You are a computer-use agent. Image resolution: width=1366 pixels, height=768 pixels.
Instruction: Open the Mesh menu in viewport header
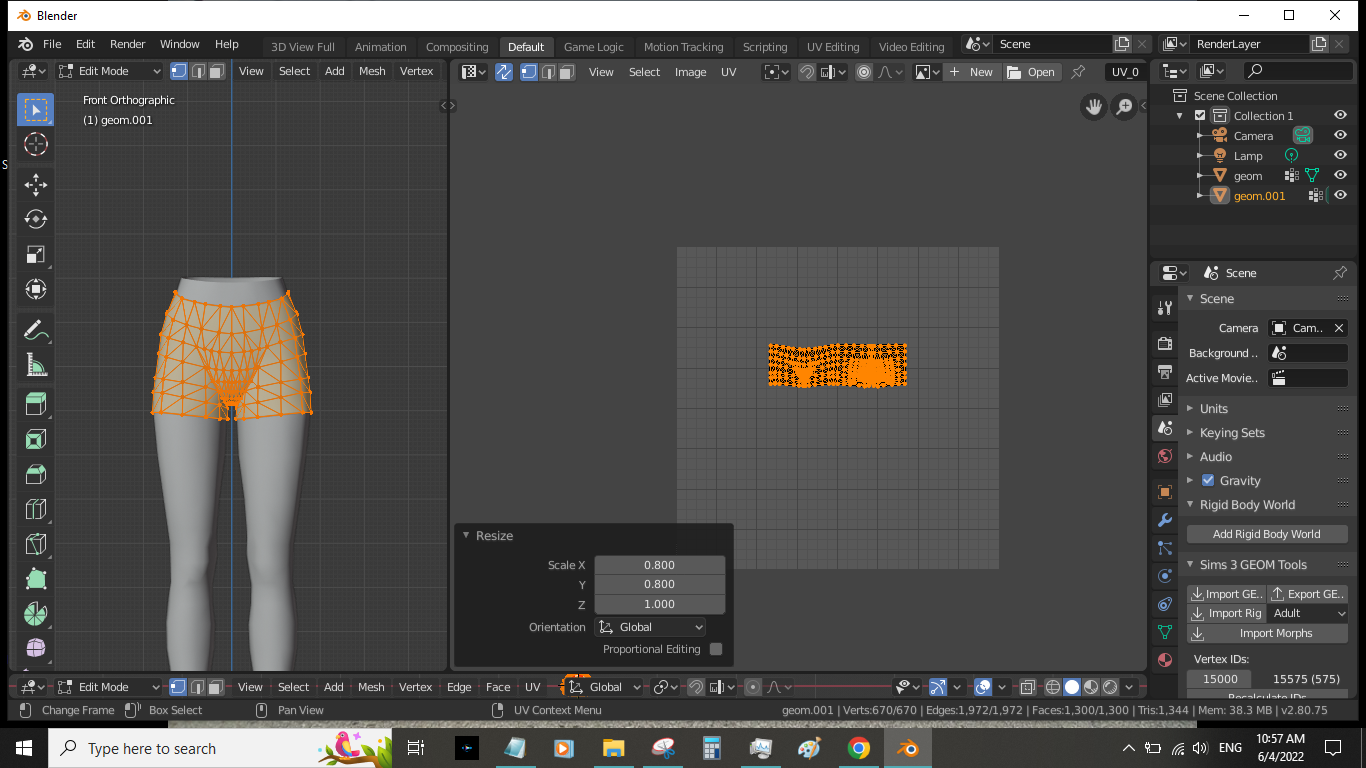coord(372,71)
